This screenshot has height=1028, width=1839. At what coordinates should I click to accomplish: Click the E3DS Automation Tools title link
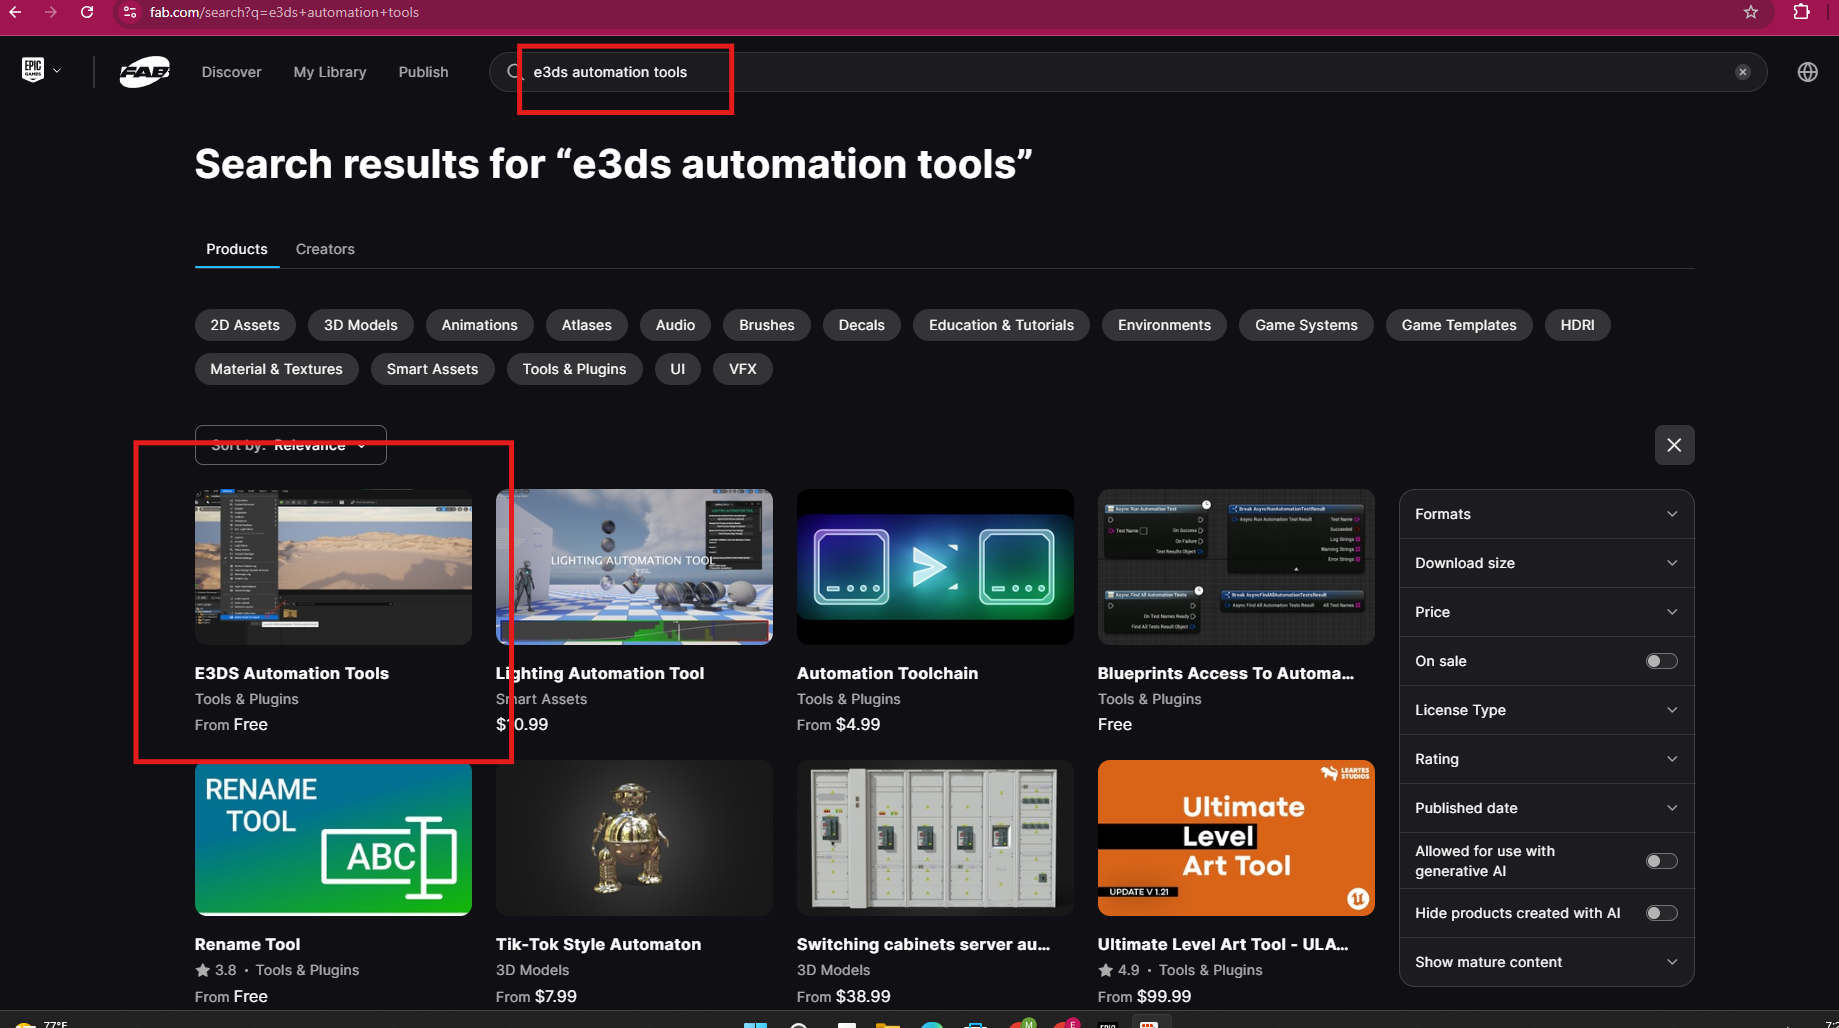pyautogui.click(x=292, y=673)
